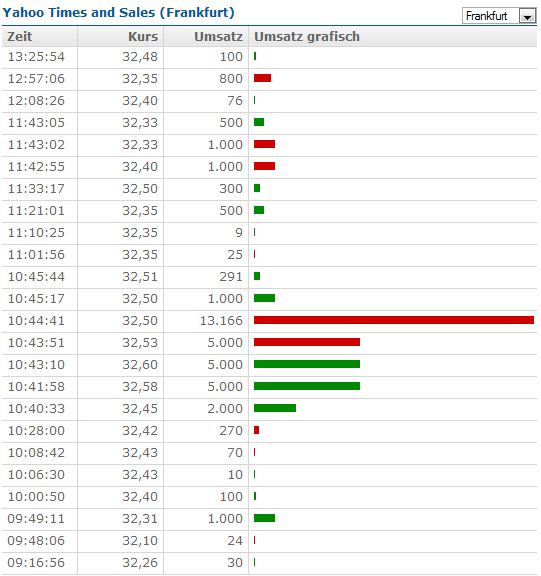The width and height of the screenshot is (541, 576).
Task: Select the volume value 9
Action: point(239,233)
